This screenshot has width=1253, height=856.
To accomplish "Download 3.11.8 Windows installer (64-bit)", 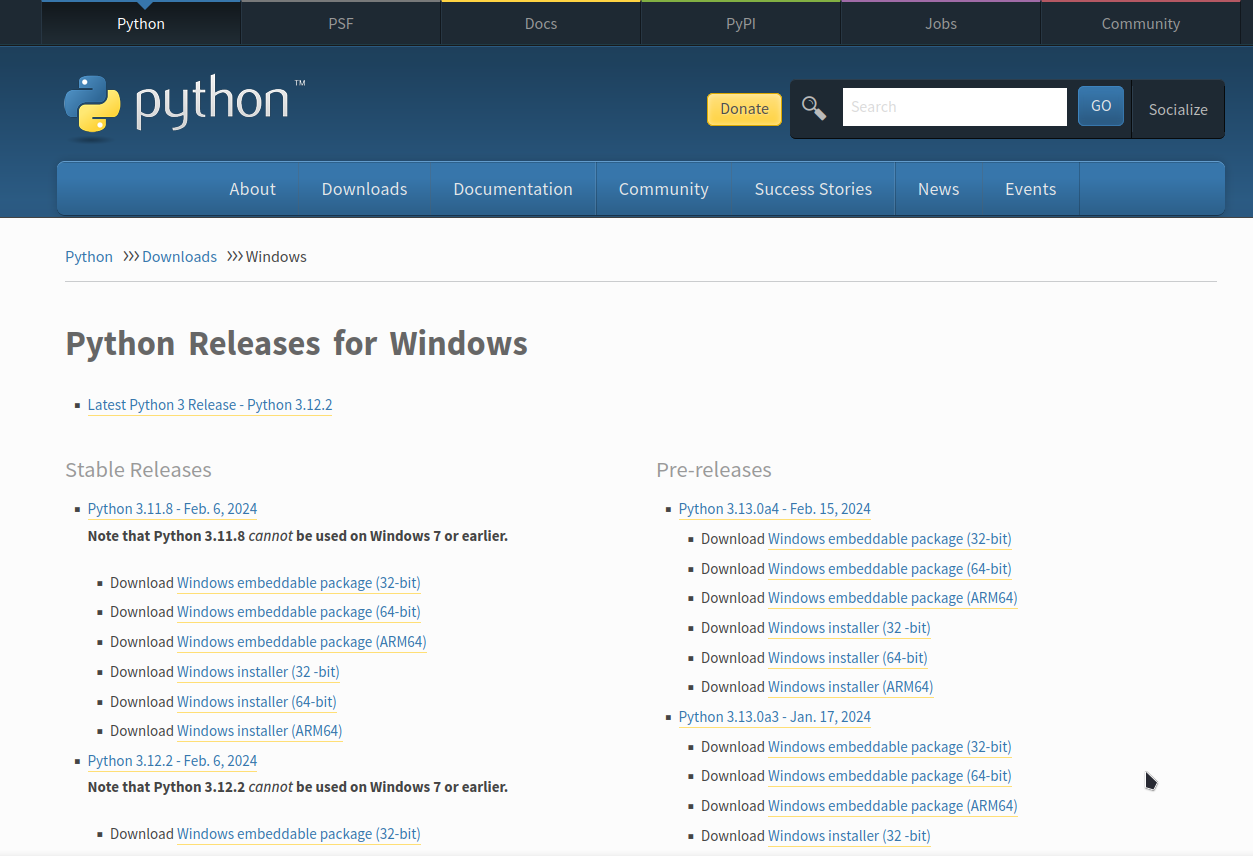I will tap(256, 702).
